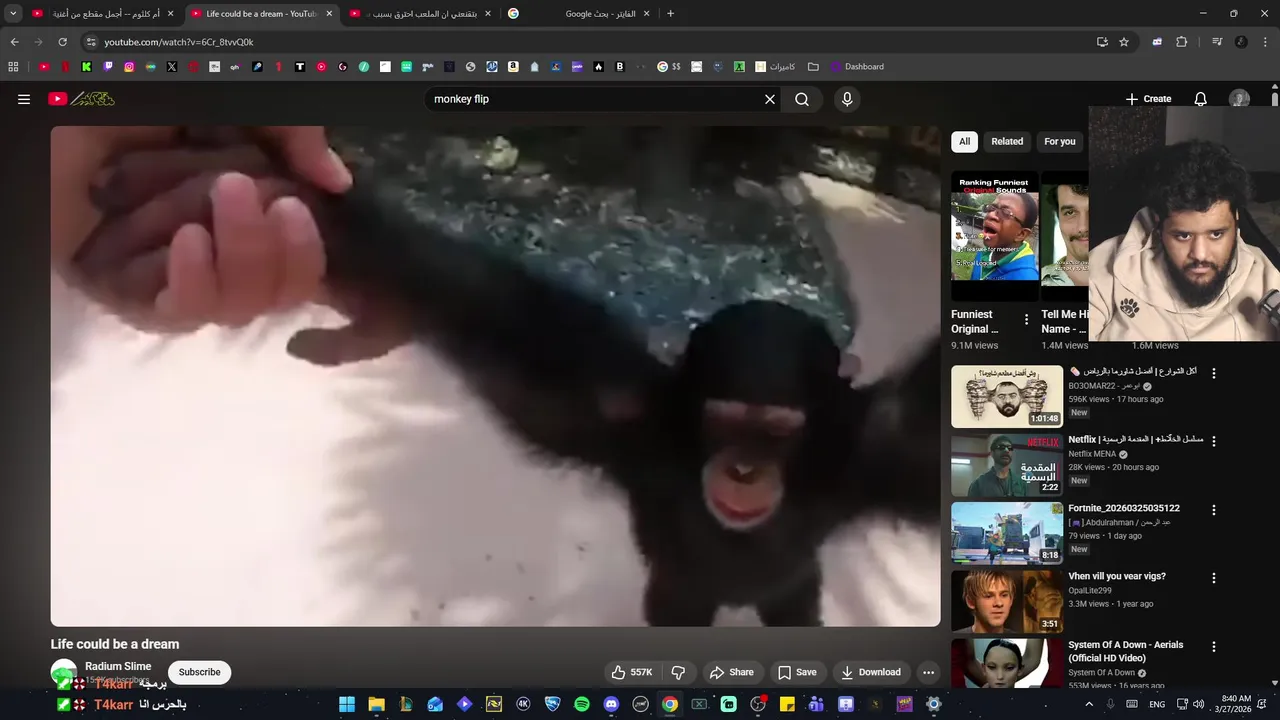Select the All filter chip

[964, 141]
